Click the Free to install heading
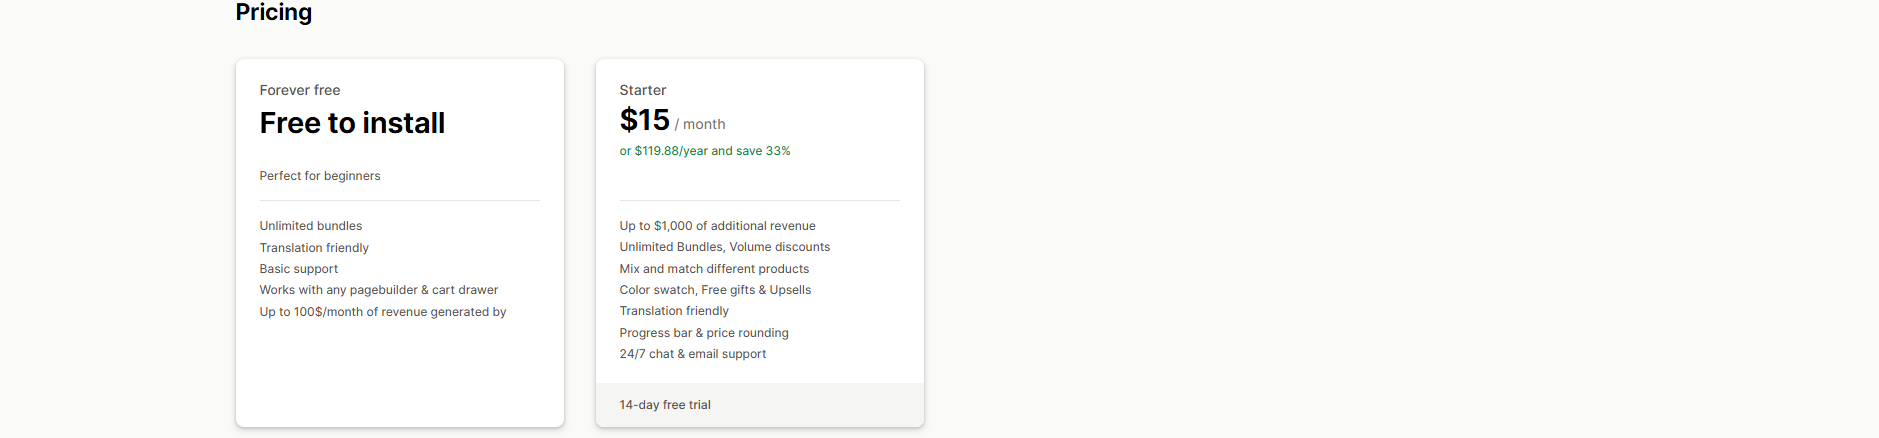This screenshot has width=1879, height=438. click(x=352, y=123)
